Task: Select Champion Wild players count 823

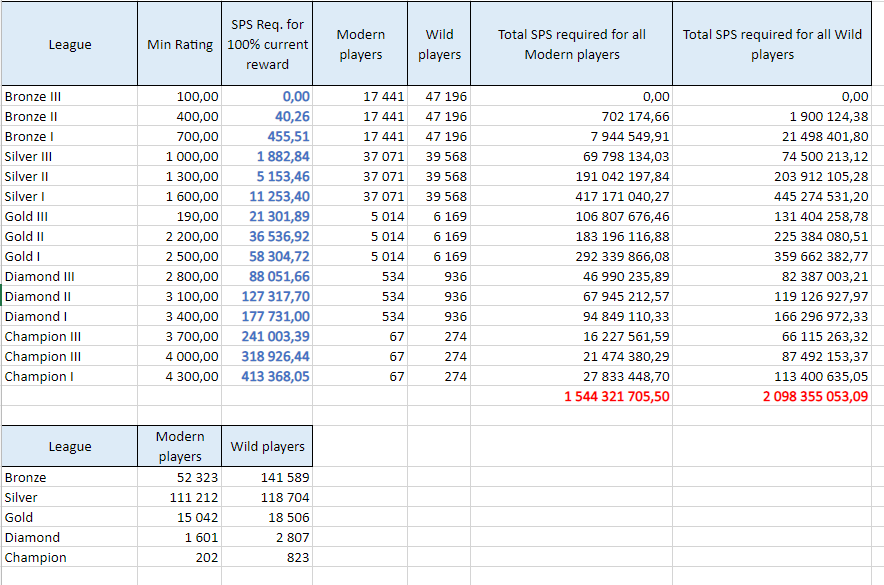Action: tap(267, 557)
